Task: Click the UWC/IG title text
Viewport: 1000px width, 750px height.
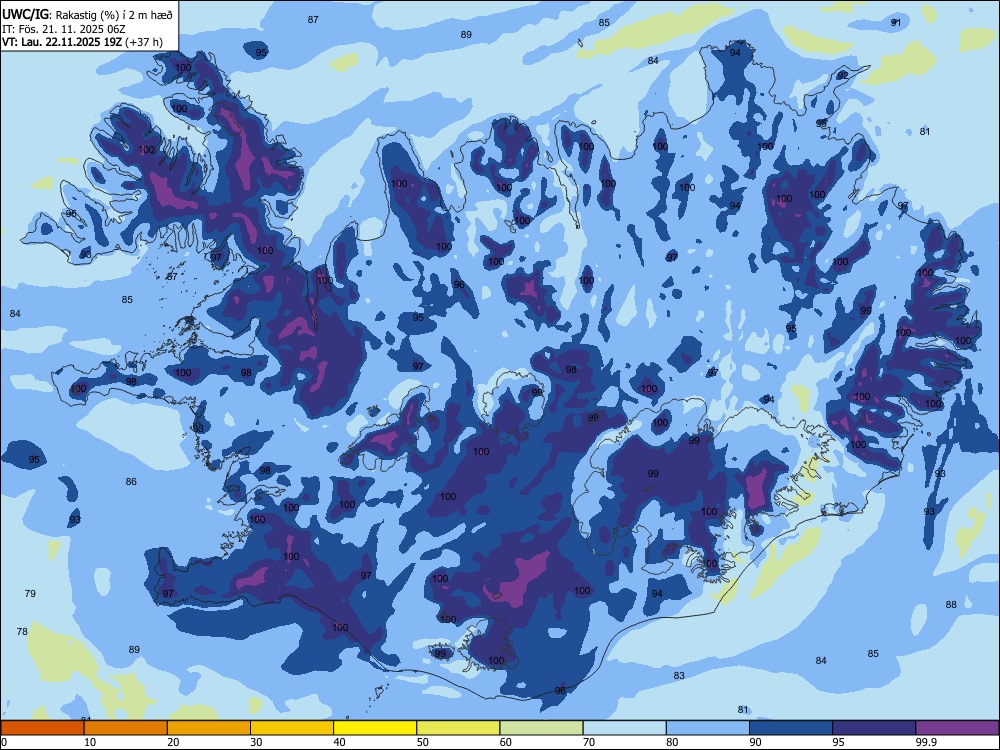Action: coord(25,14)
